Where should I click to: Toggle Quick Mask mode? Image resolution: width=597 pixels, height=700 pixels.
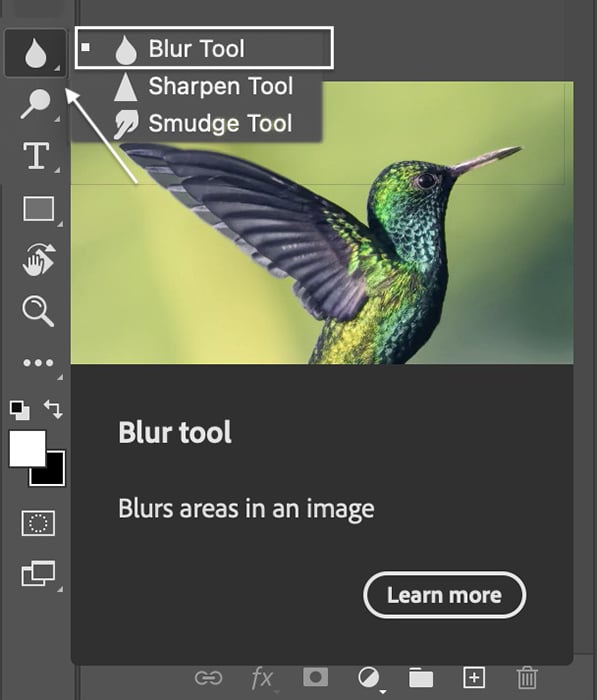tap(38, 523)
